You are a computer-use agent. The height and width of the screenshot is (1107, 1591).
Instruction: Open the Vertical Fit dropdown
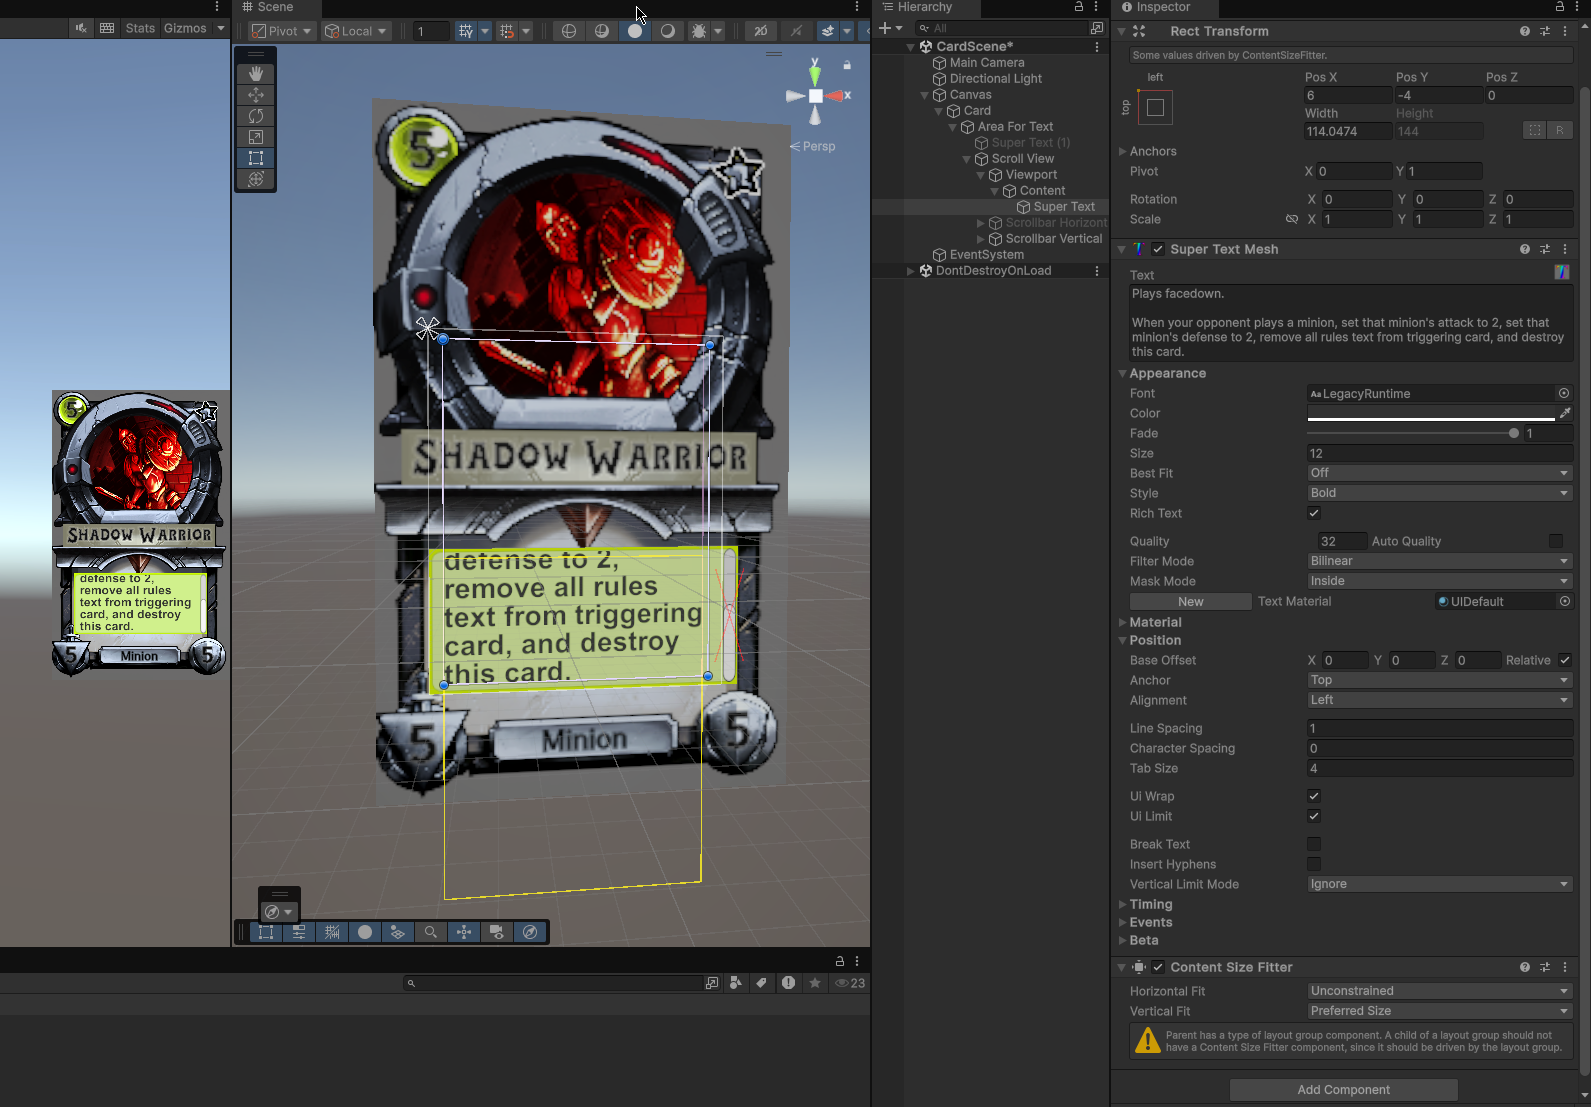click(1439, 1011)
